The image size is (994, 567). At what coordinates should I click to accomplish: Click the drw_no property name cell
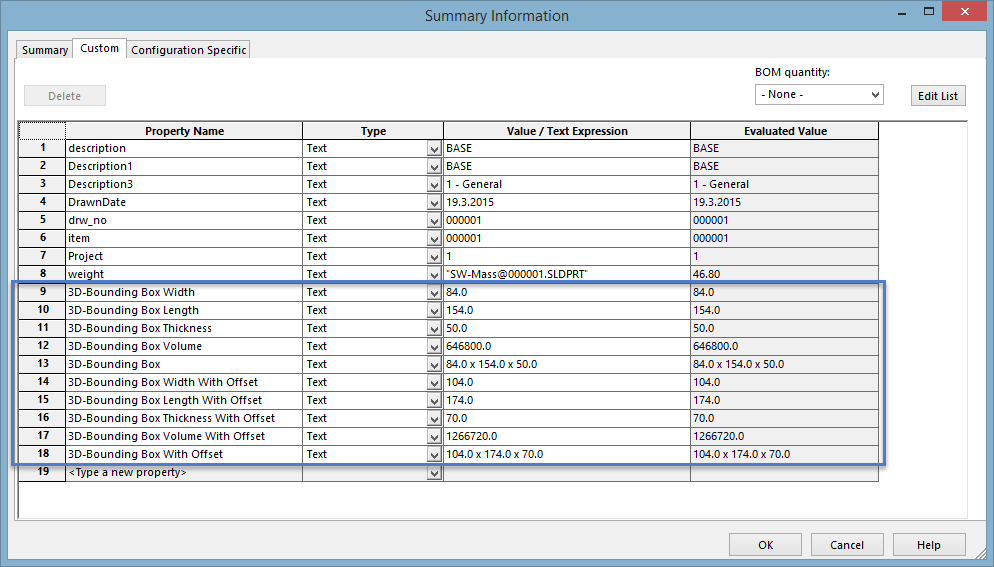coord(184,220)
